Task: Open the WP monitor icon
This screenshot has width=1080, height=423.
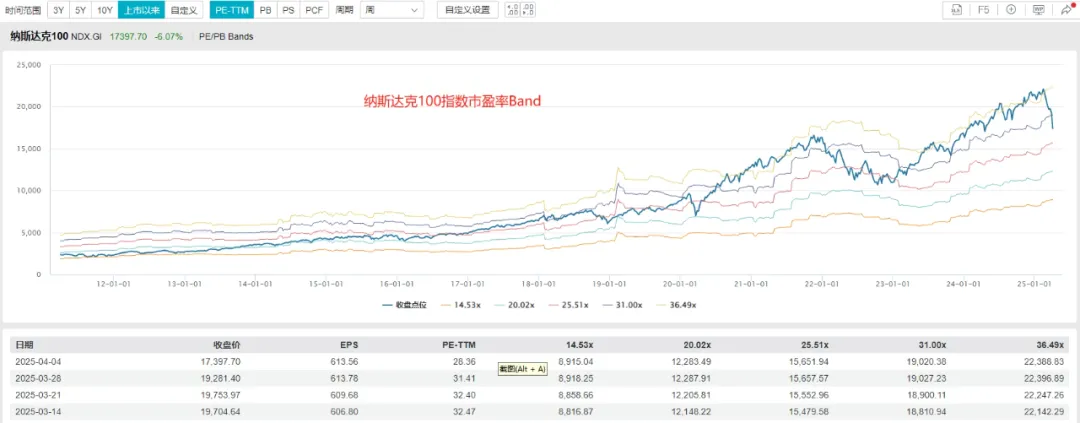Action: (1038, 10)
